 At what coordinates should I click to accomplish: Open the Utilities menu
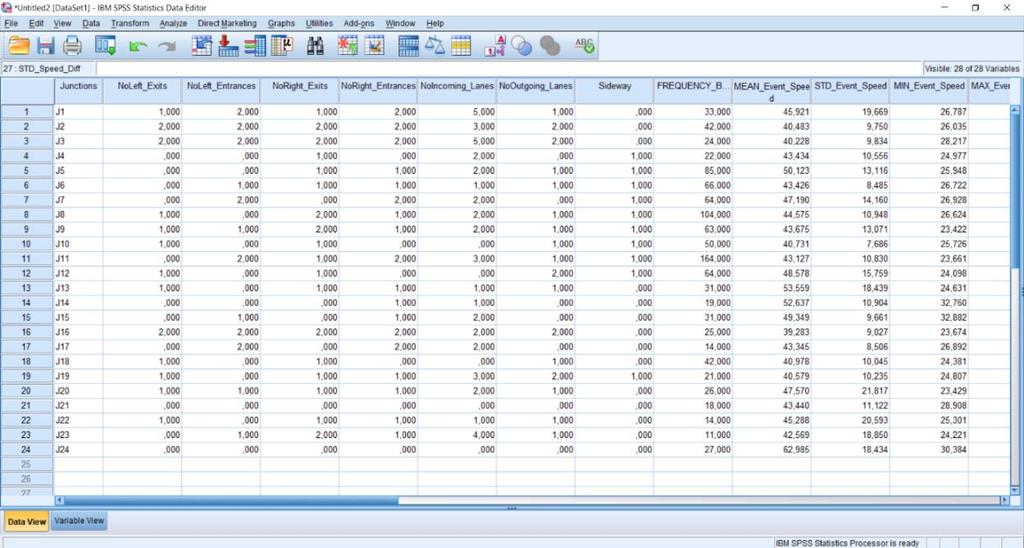coord(319,24)
